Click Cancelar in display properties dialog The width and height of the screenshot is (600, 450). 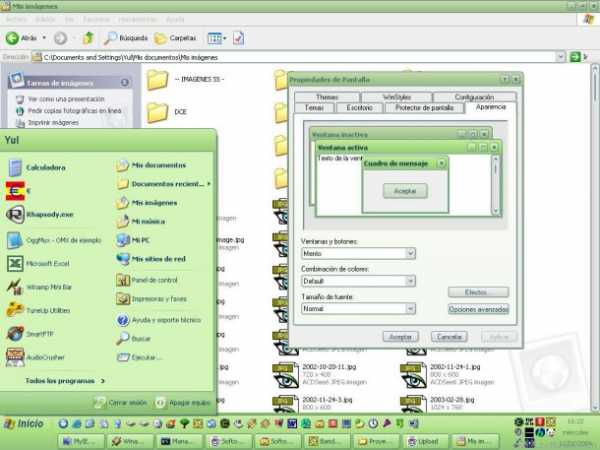pyautogui.click(x=449, y=337)
